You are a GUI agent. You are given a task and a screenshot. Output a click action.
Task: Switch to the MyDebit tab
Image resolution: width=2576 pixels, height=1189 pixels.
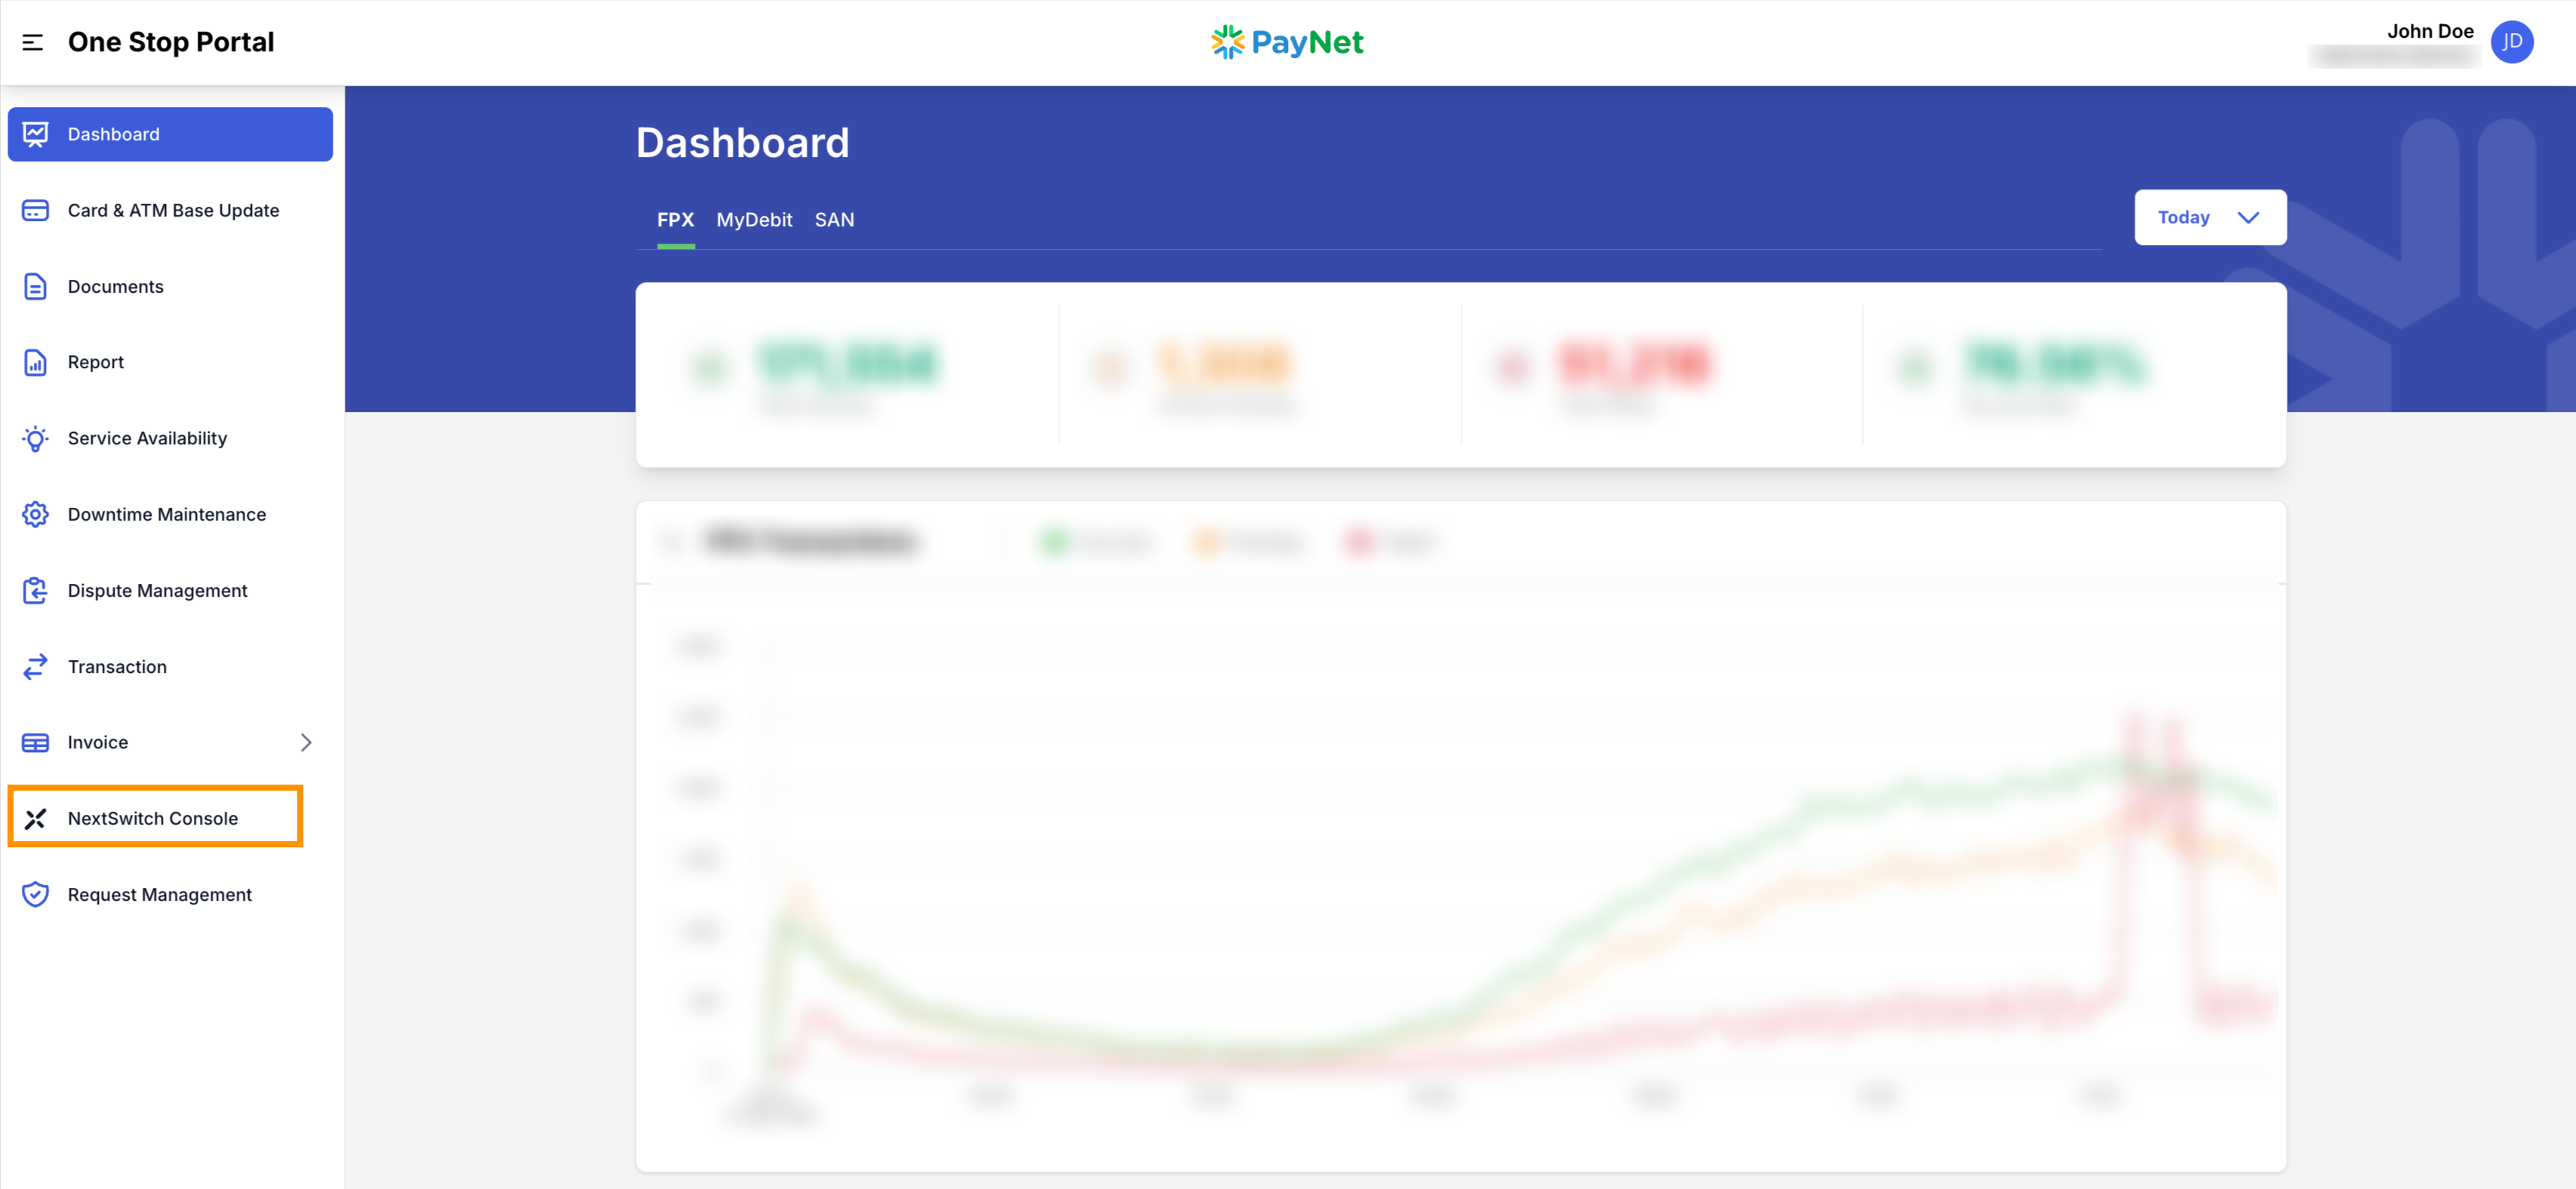754,220
